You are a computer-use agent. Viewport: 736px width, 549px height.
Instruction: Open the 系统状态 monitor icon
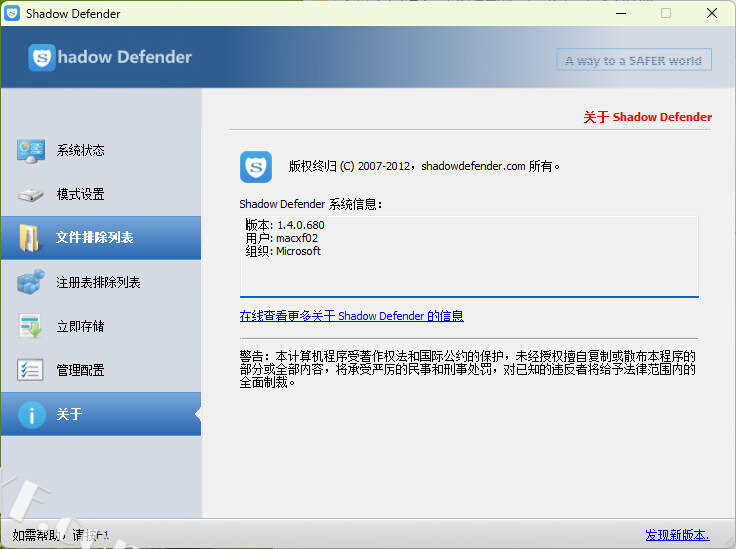coord(31,151)
